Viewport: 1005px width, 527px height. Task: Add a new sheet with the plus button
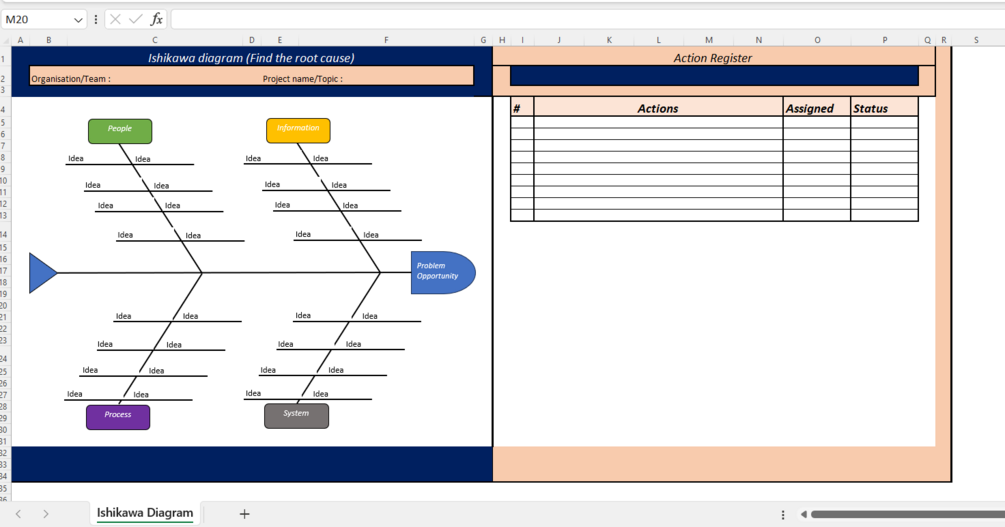point(244,514)
